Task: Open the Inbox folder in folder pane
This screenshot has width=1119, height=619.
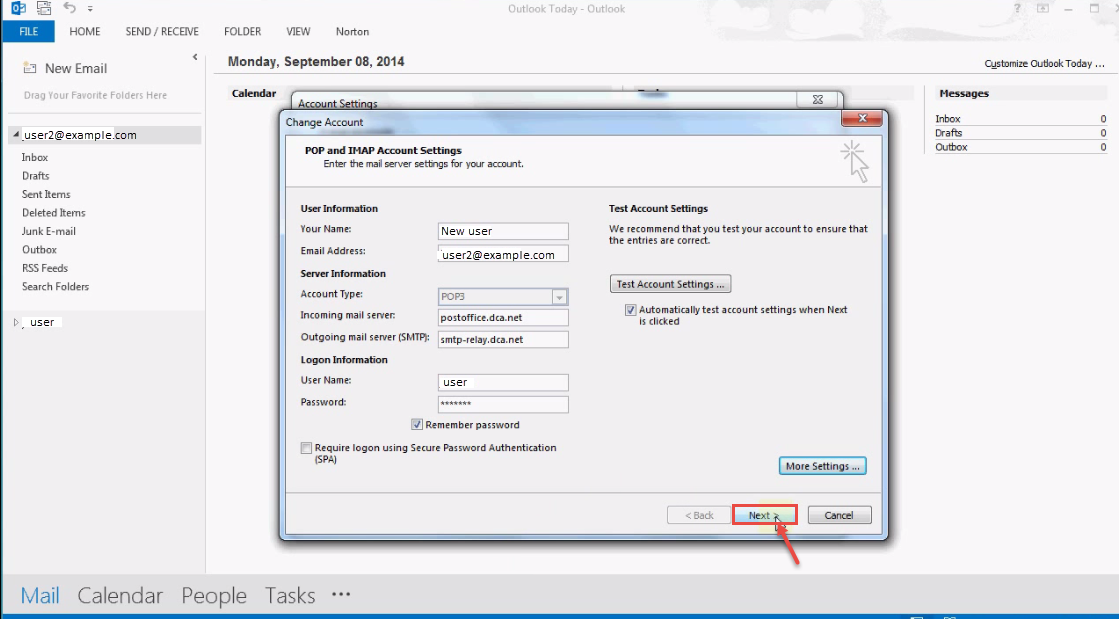Action: click(x=35, y=157)
